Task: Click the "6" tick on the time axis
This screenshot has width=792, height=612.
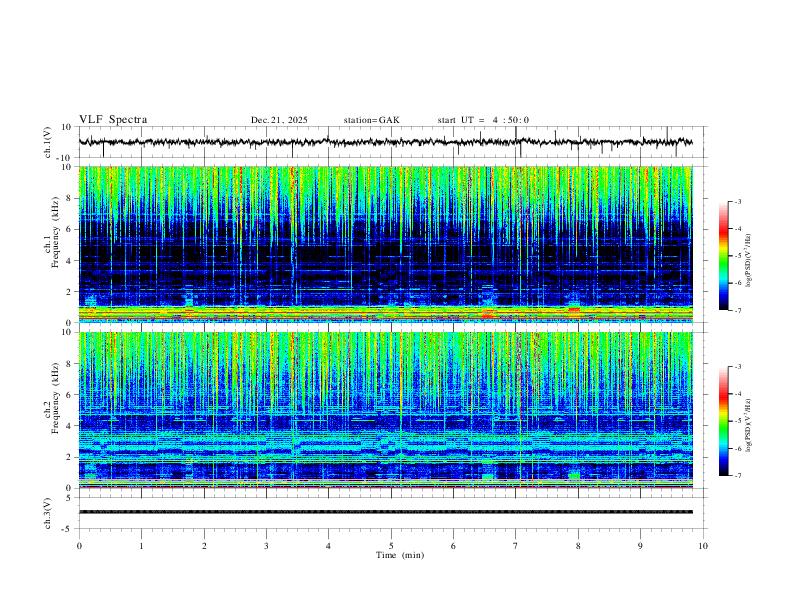Action: coord(454,546)
